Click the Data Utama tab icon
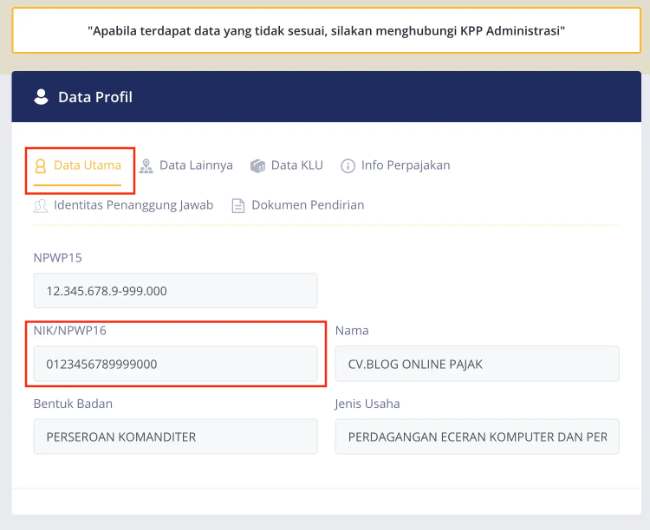650x530 pixels. (x=40, y=166)
